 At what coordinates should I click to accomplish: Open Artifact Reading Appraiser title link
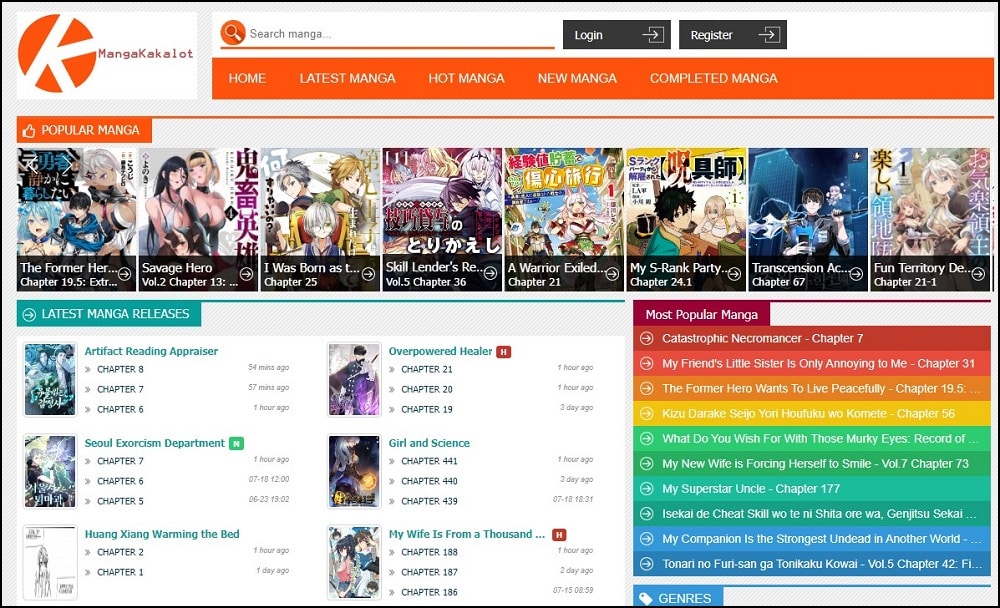[151, 351]
